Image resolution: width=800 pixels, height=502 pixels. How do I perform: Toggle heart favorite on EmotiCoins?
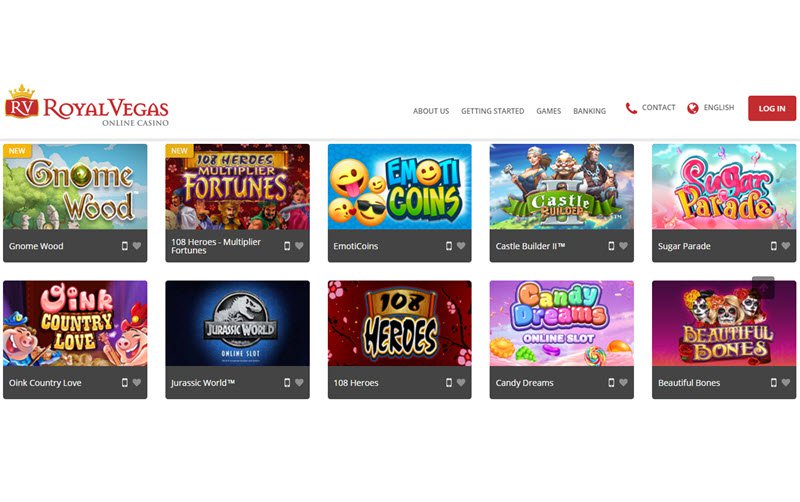(461, 246)
